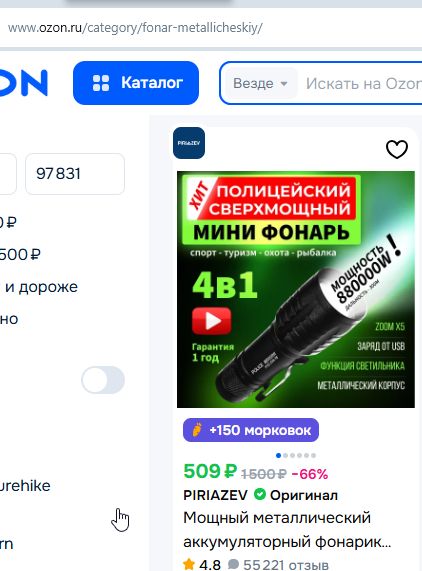Play the product video on flashlight image
Viewport: 422px width, 571px height.
click(x=212, y=321)
